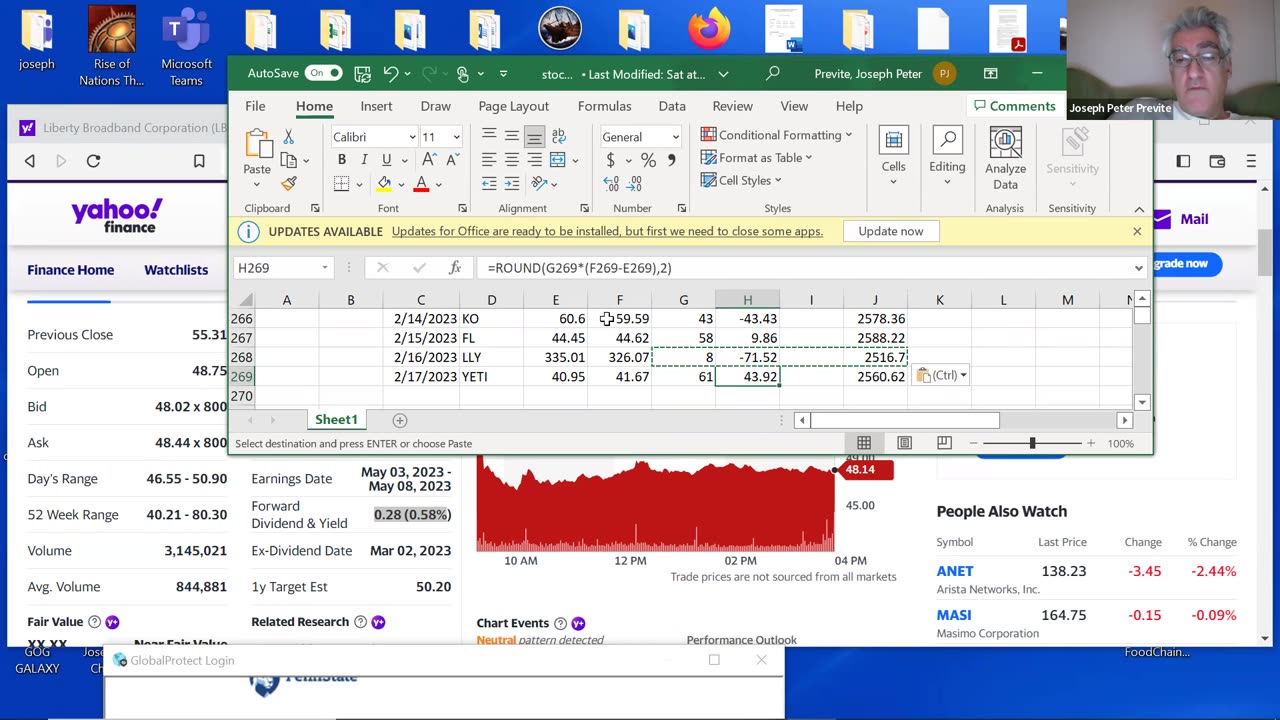
Task: Switch to Page Break Preview in status bar
Action: point(944,443)
